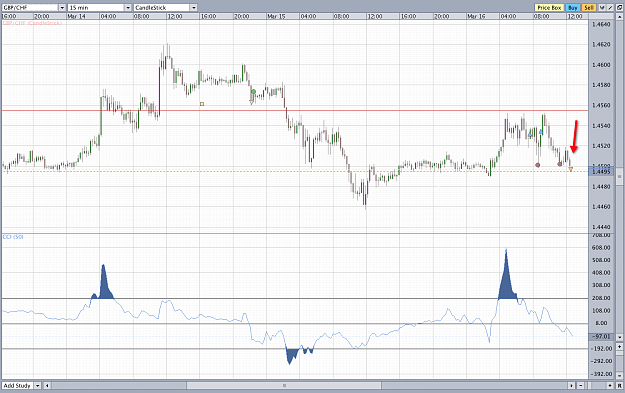Image resolution: width=625 pixels, height=393 pixels.
Task: Click the yellow square marker on the chart
Action: pos(202,104)
